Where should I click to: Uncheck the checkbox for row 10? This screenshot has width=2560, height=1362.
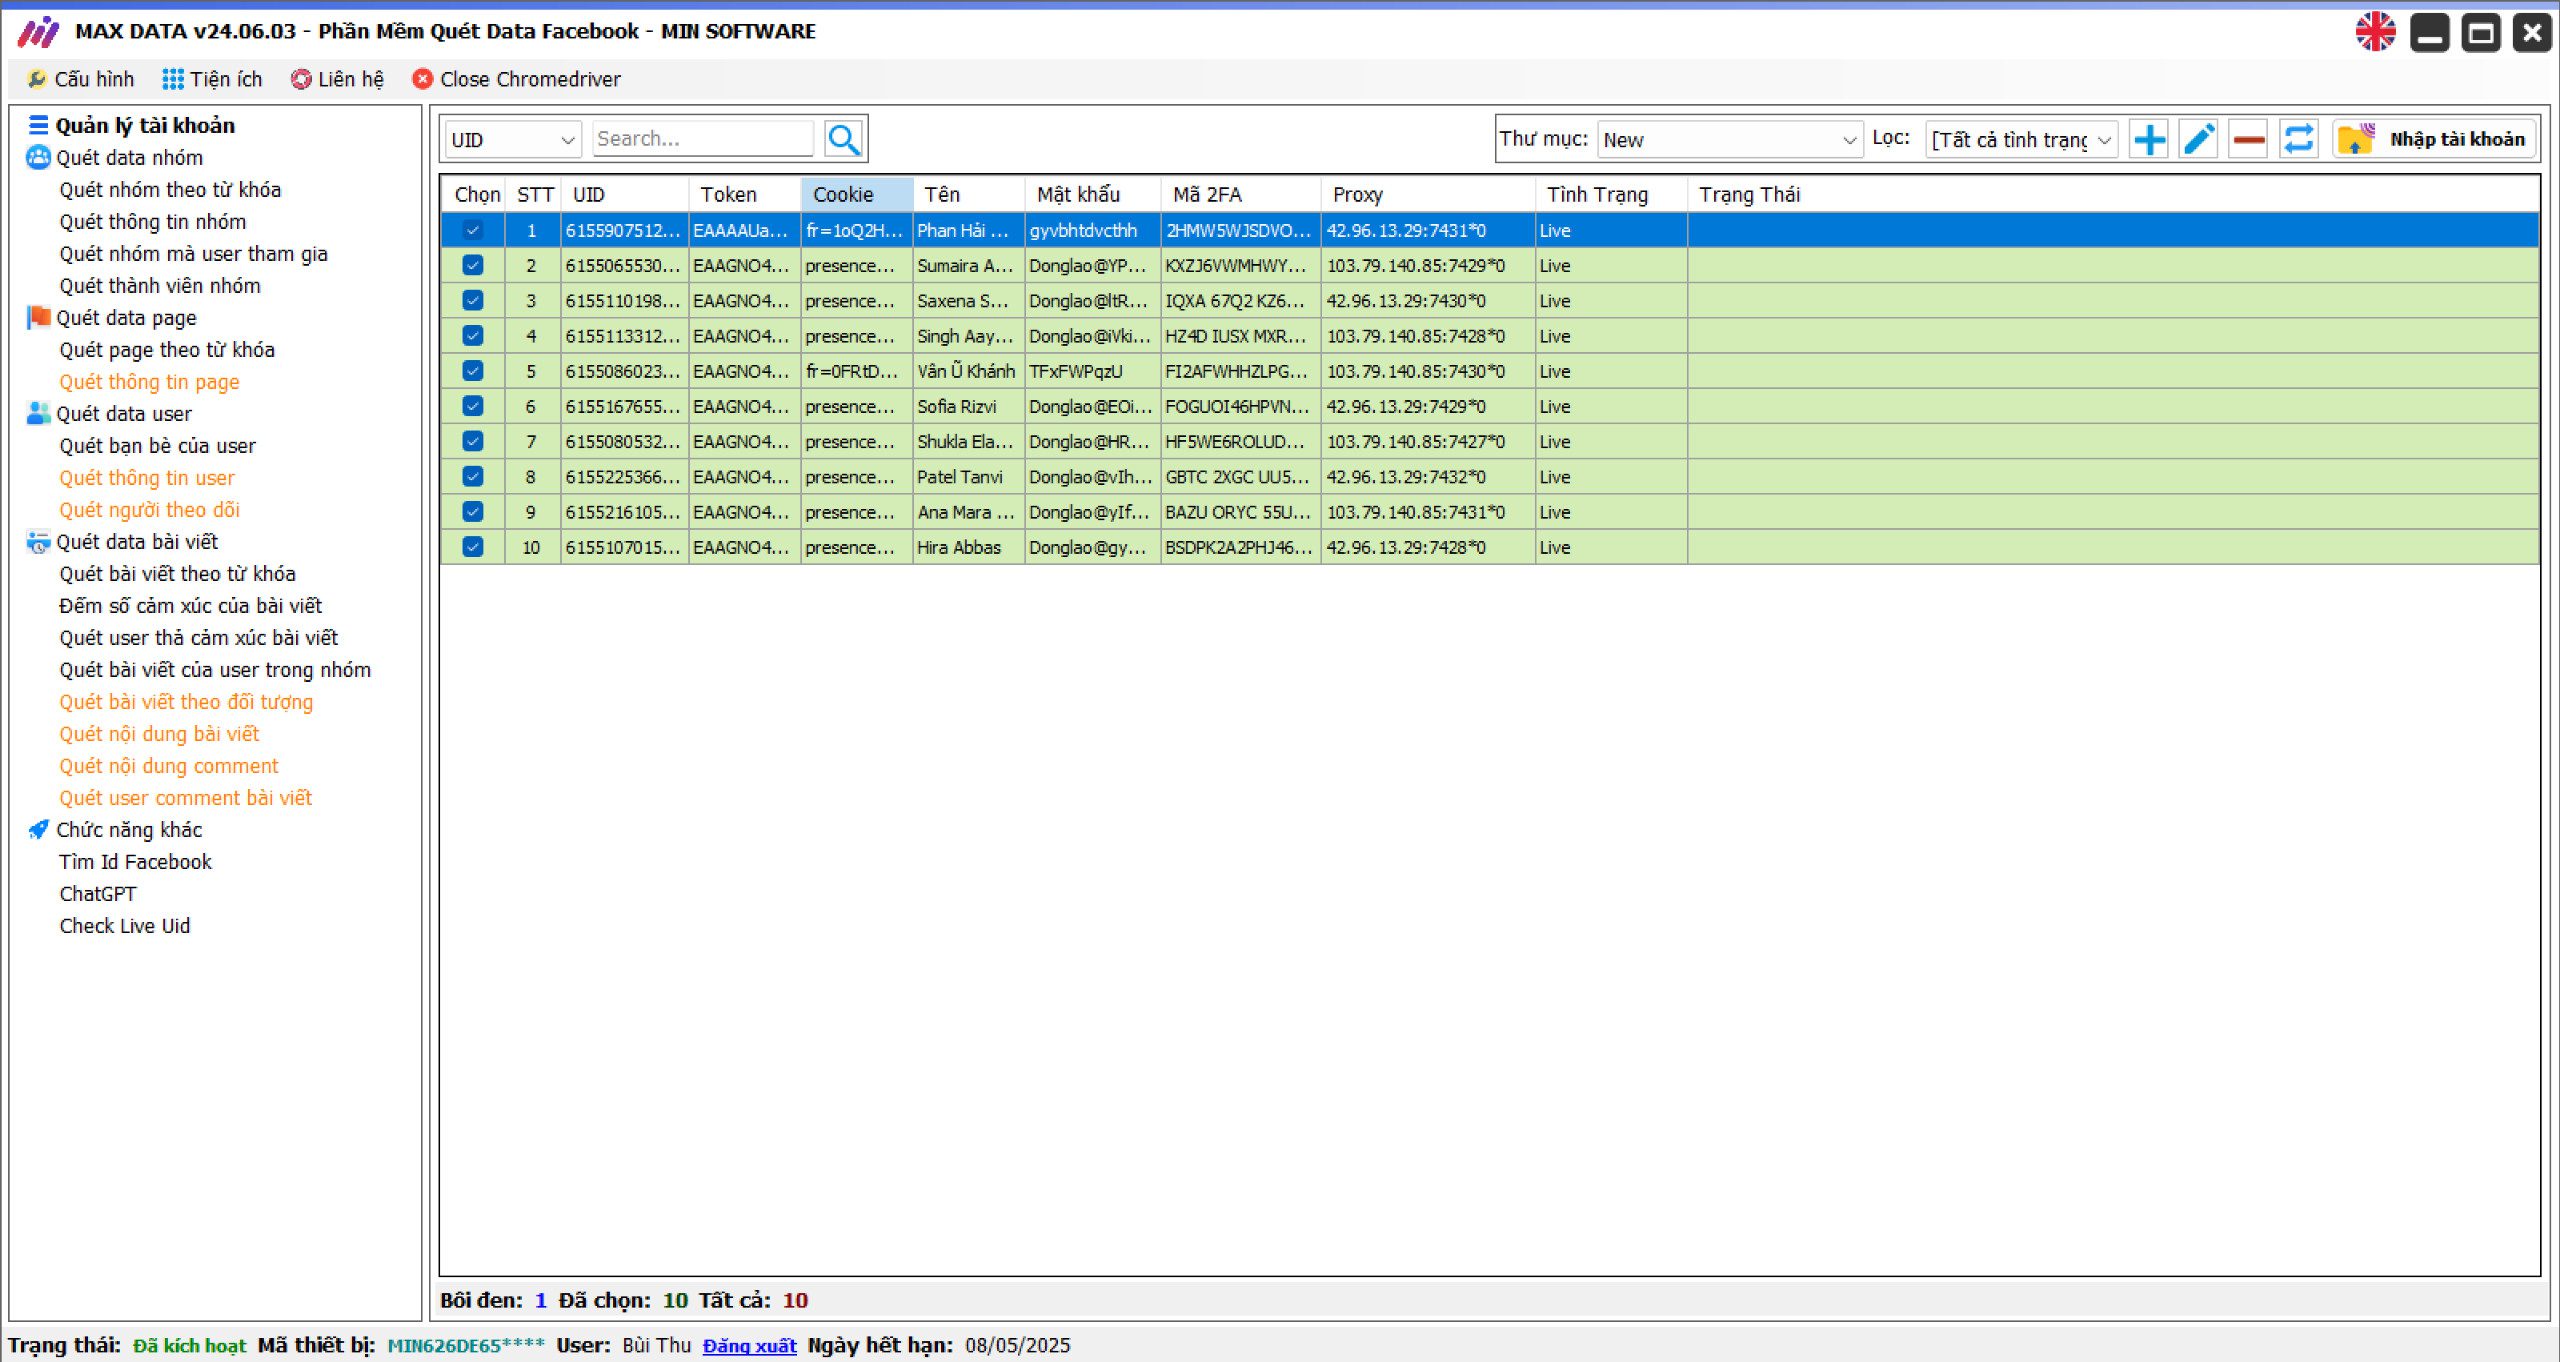tap(473, 547)
